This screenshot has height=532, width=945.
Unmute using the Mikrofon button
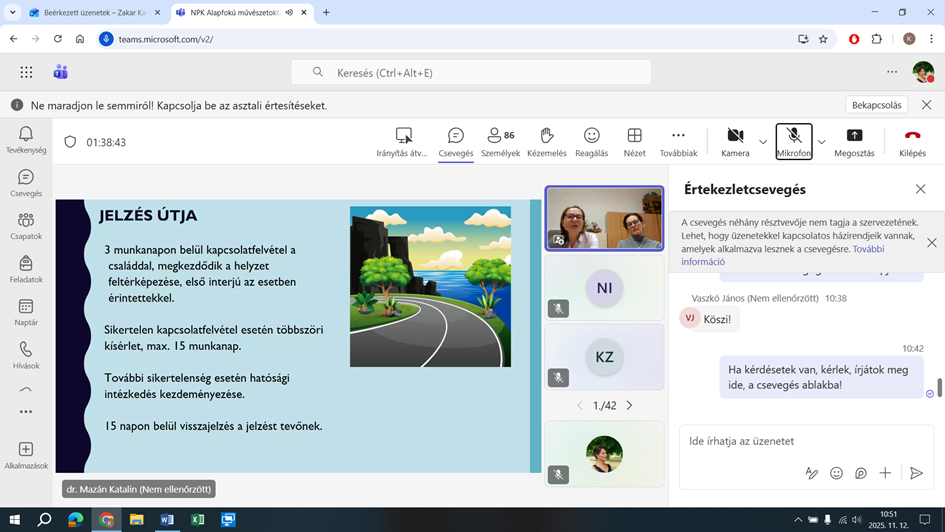[x=793, y=141]
